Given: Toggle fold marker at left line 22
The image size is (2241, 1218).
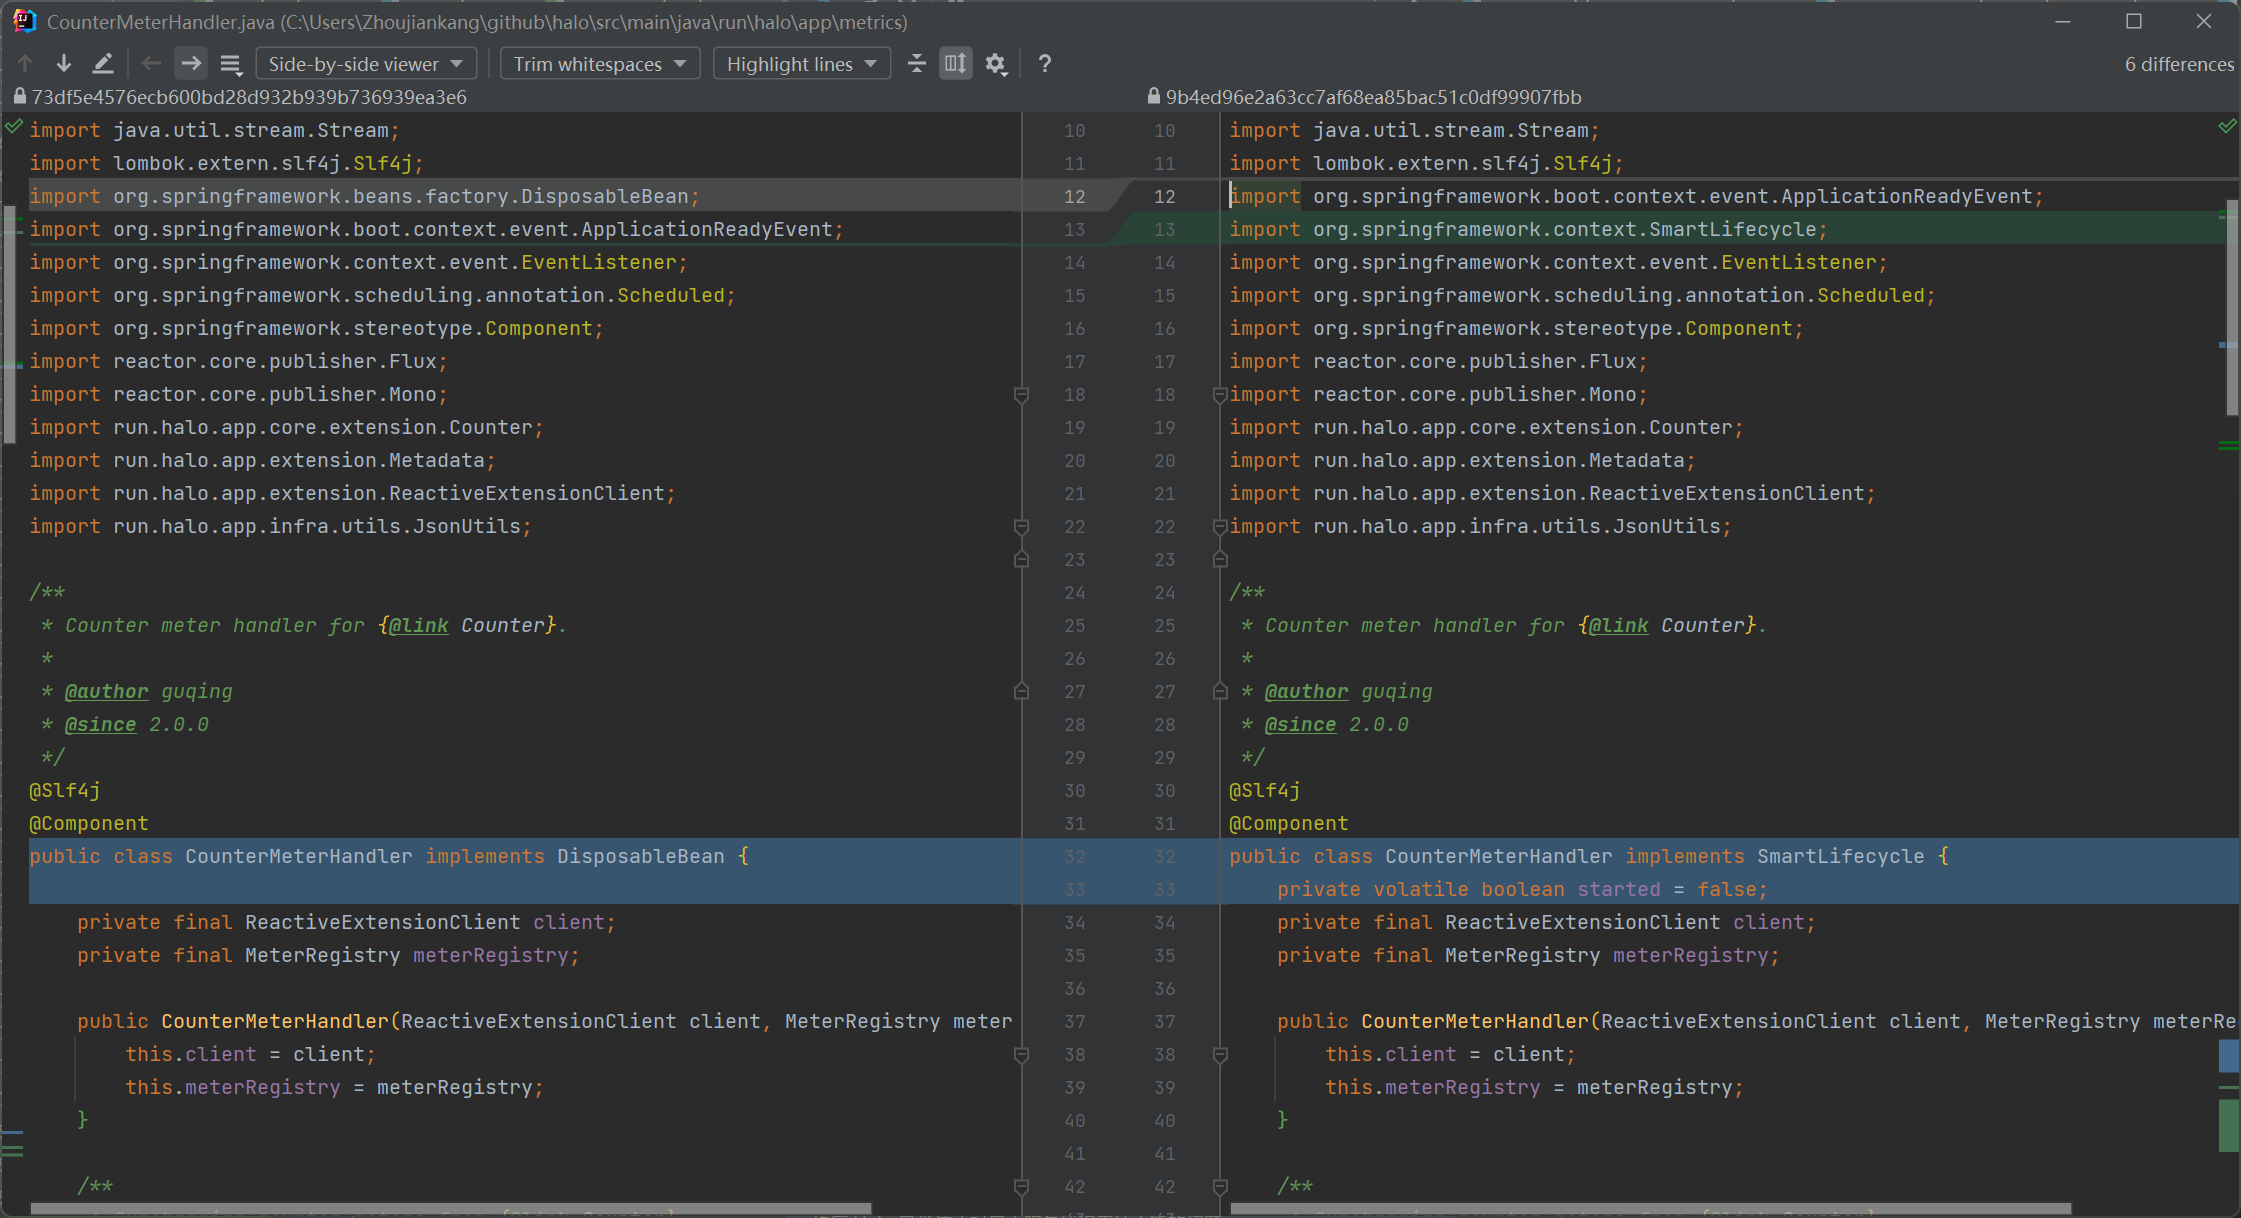Looking at the screenshot, I should coord(1021,527).
